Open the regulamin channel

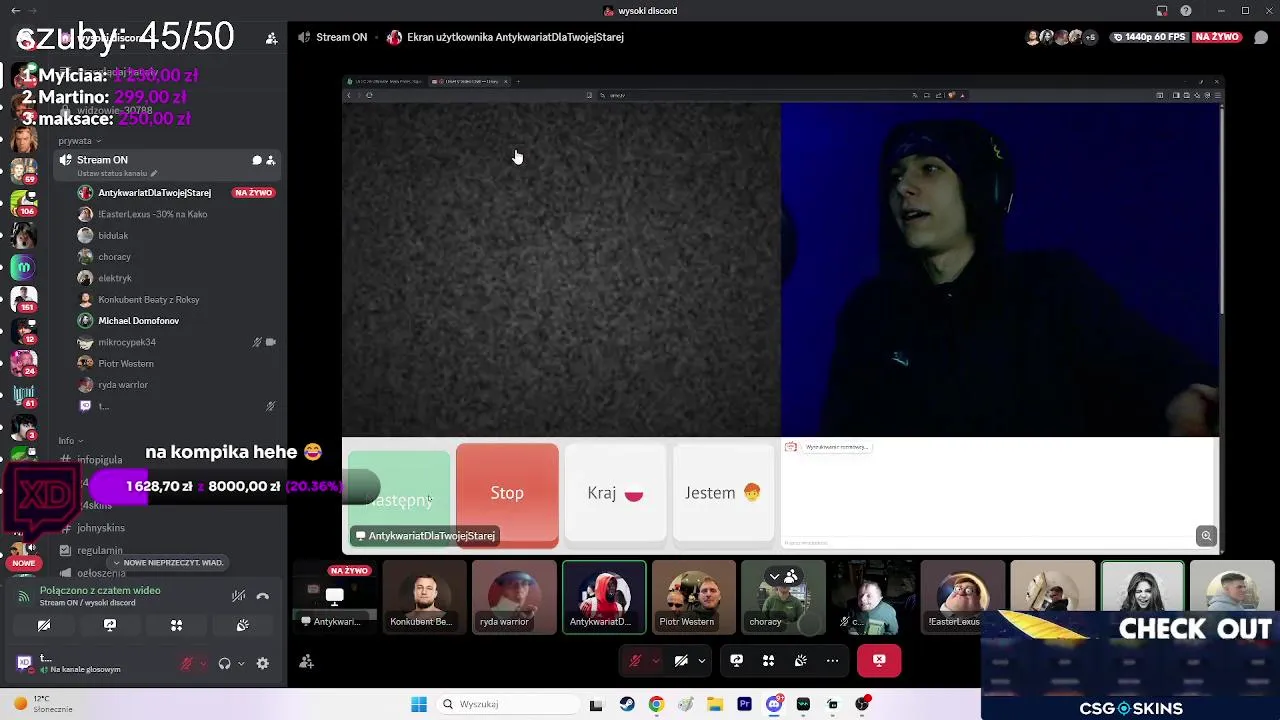(100, 550)
